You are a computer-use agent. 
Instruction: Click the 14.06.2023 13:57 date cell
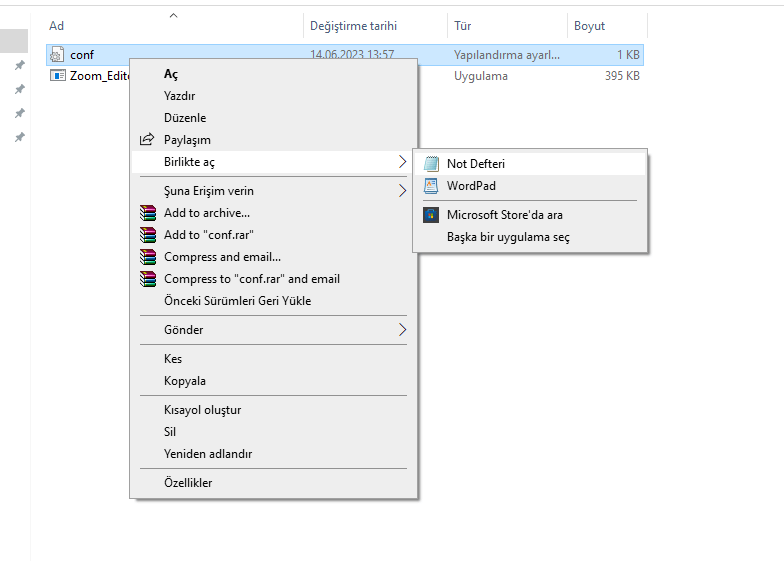tap(352, 54)
